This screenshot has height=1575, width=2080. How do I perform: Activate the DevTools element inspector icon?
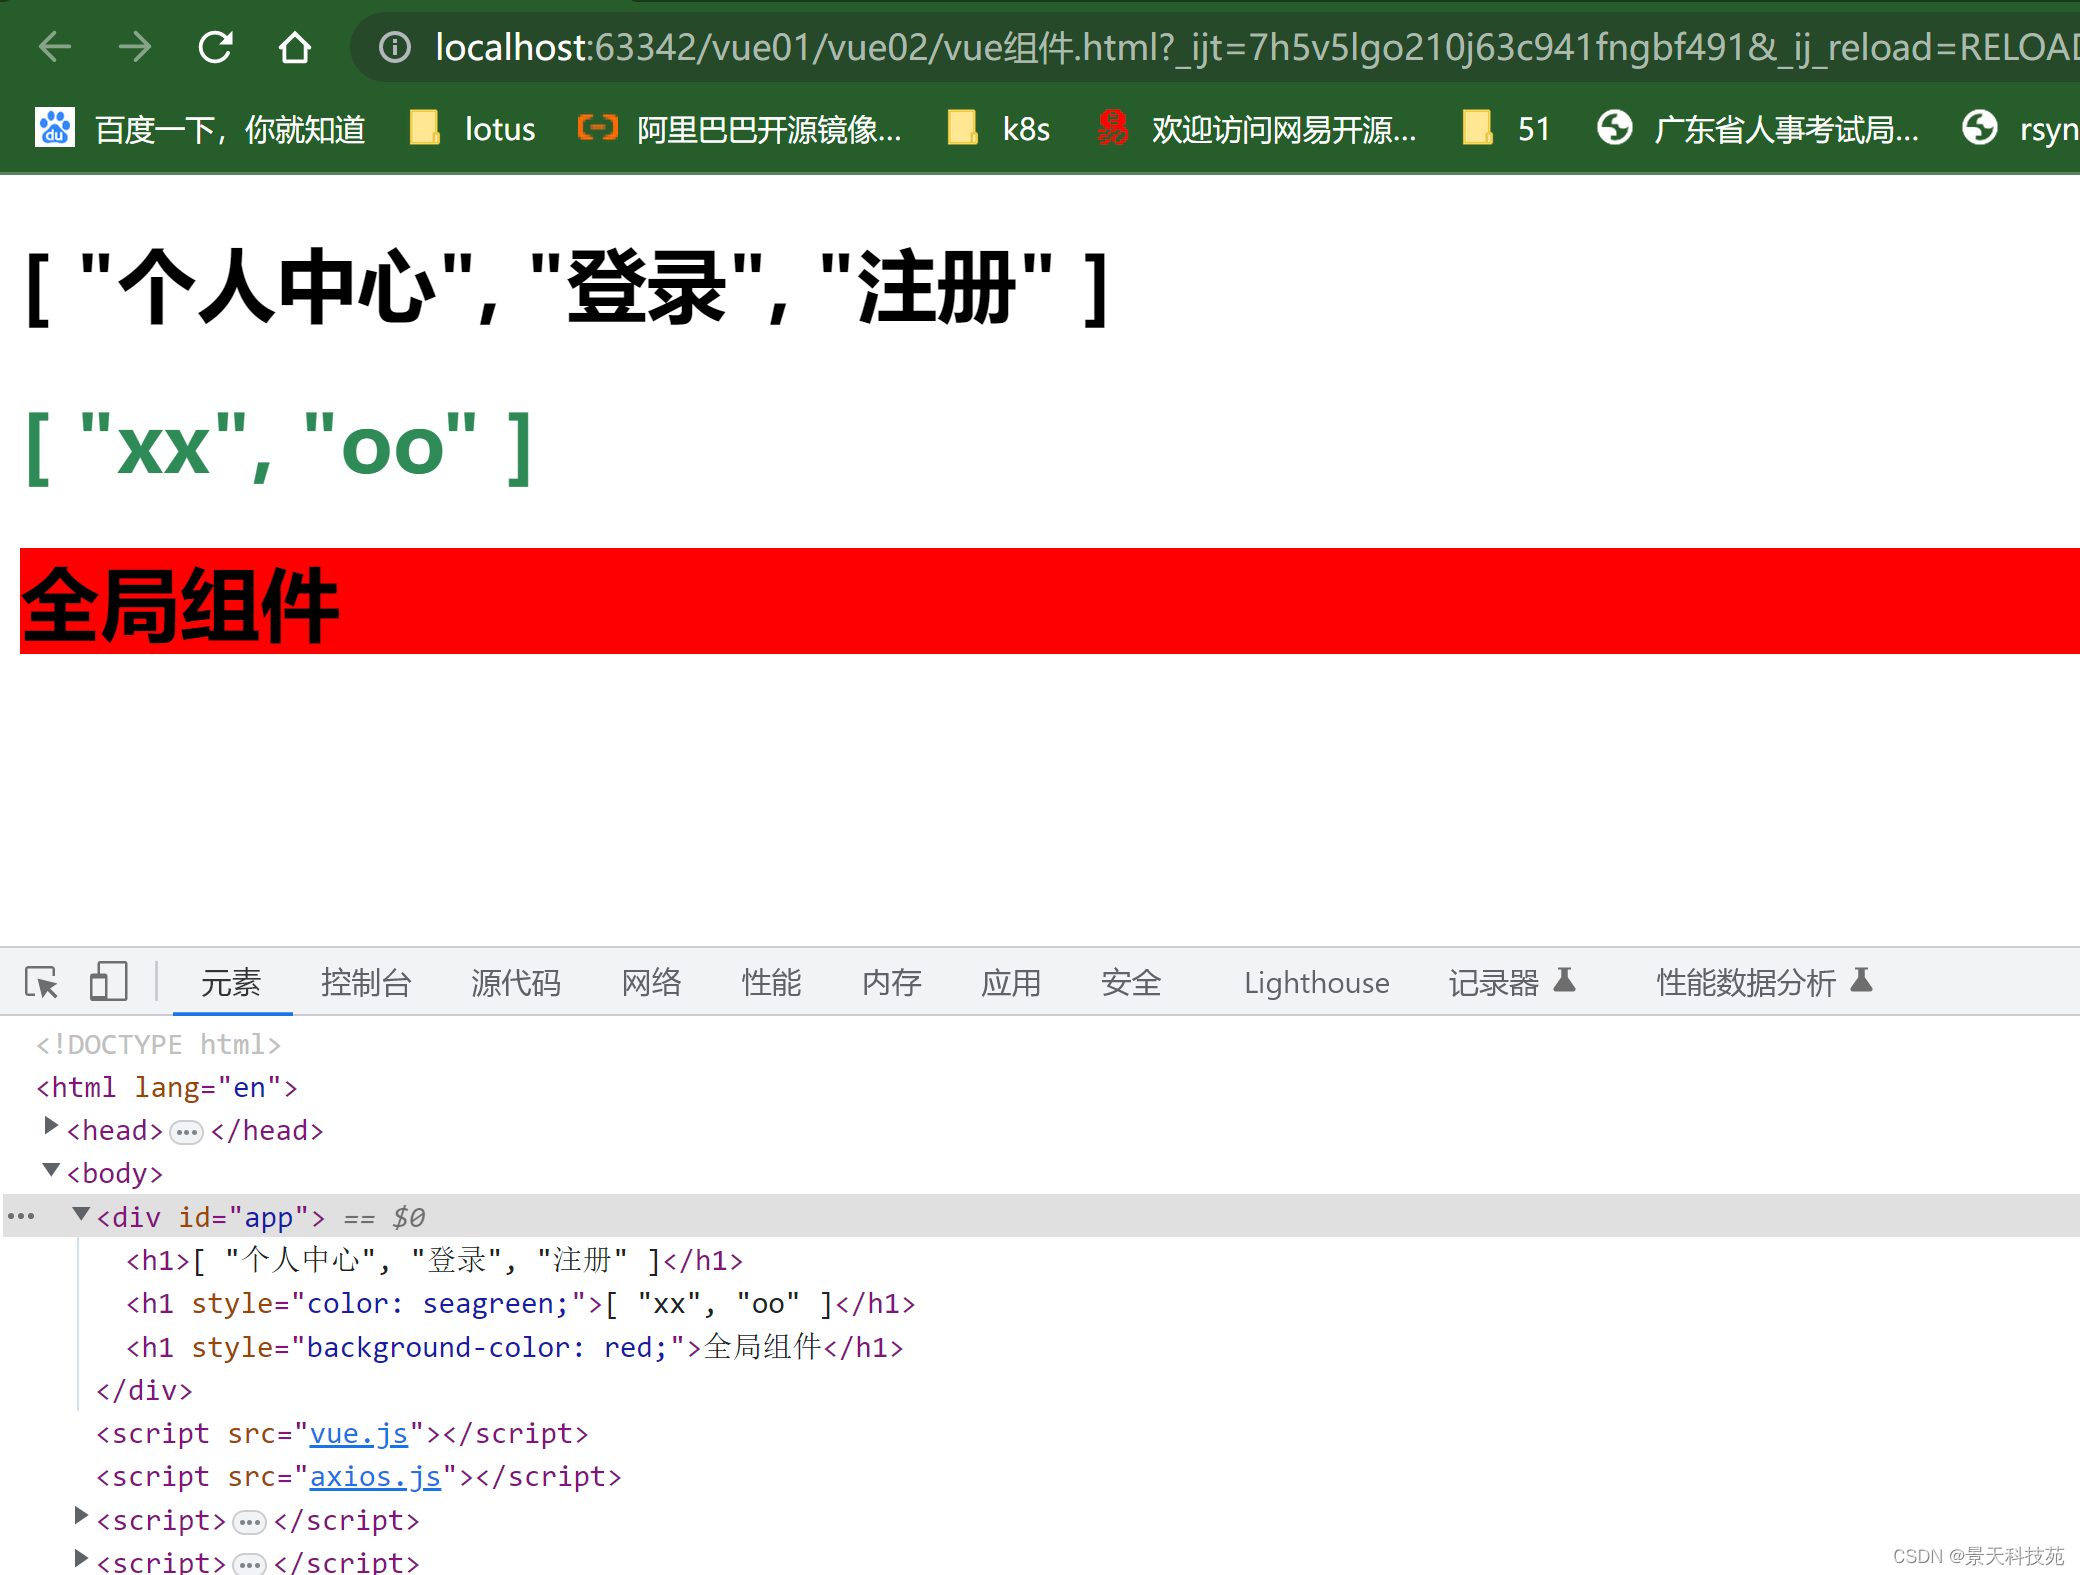click(x=42, y=982)
